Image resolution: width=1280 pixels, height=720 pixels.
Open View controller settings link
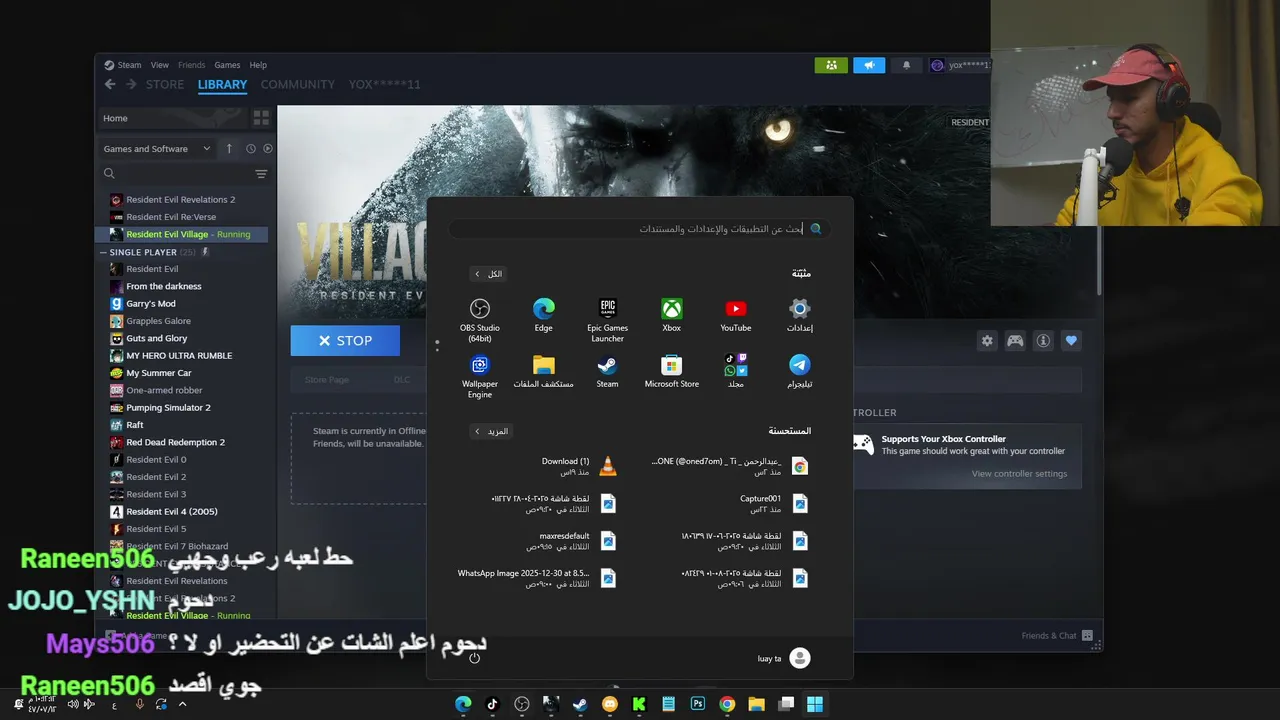[1019, 474]
